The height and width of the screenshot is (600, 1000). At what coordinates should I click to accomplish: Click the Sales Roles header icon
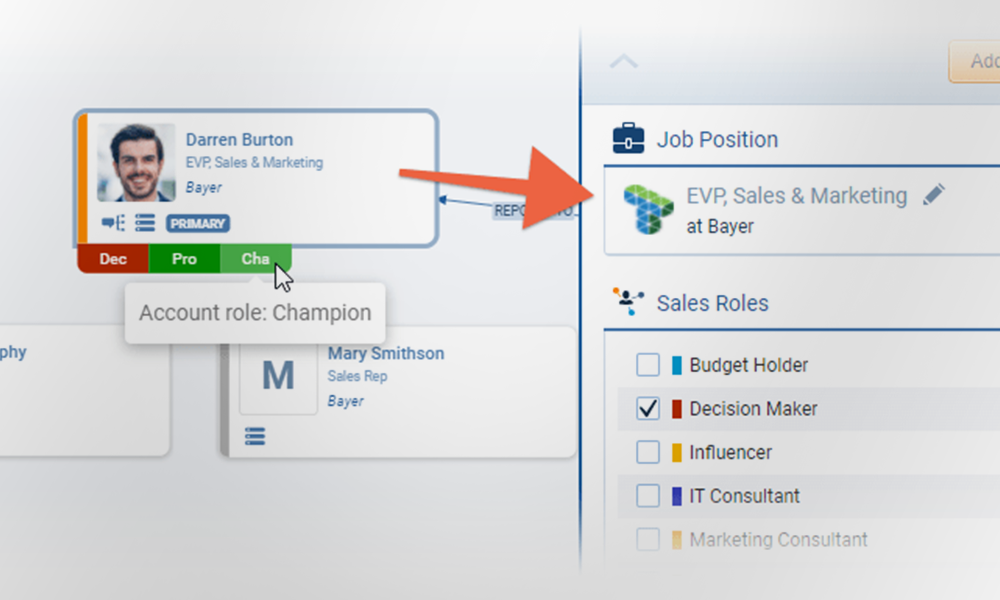pos(628,301)
